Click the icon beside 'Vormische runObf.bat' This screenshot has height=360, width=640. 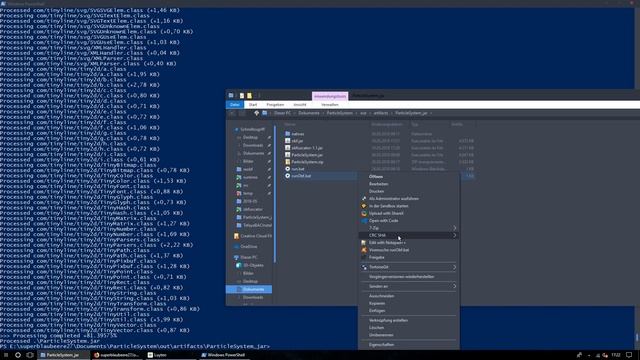coord(364,250)
